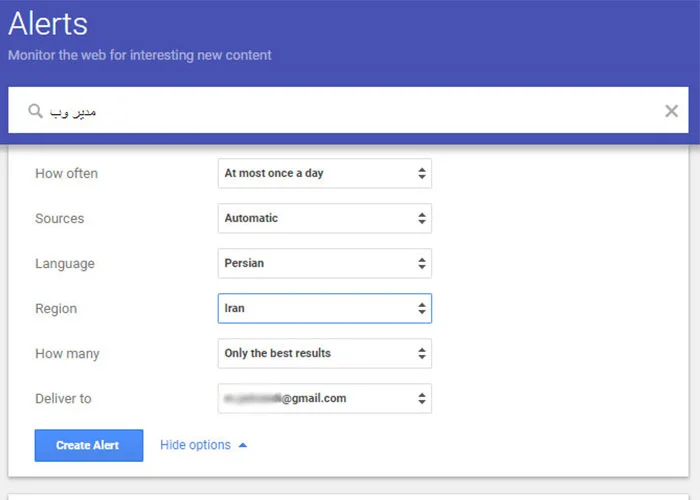
Task: Click the Language label
Action: pyautogui.click(x=65, y=264)
